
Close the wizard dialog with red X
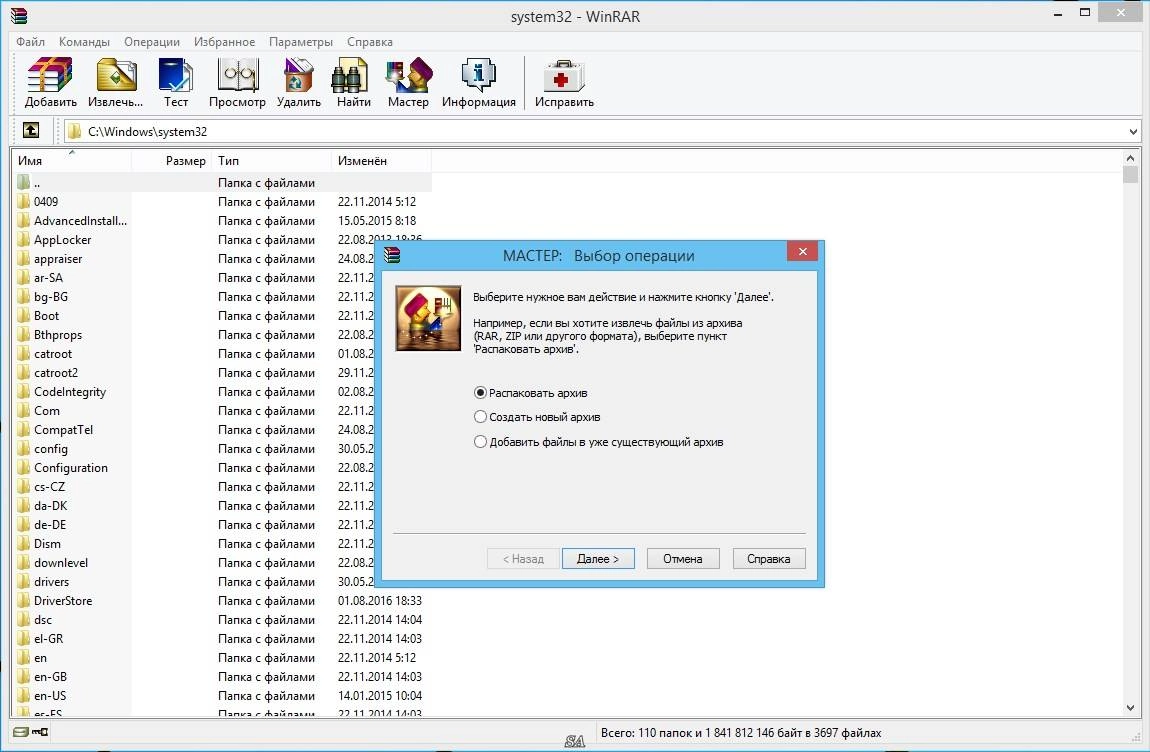click(802, 252)
